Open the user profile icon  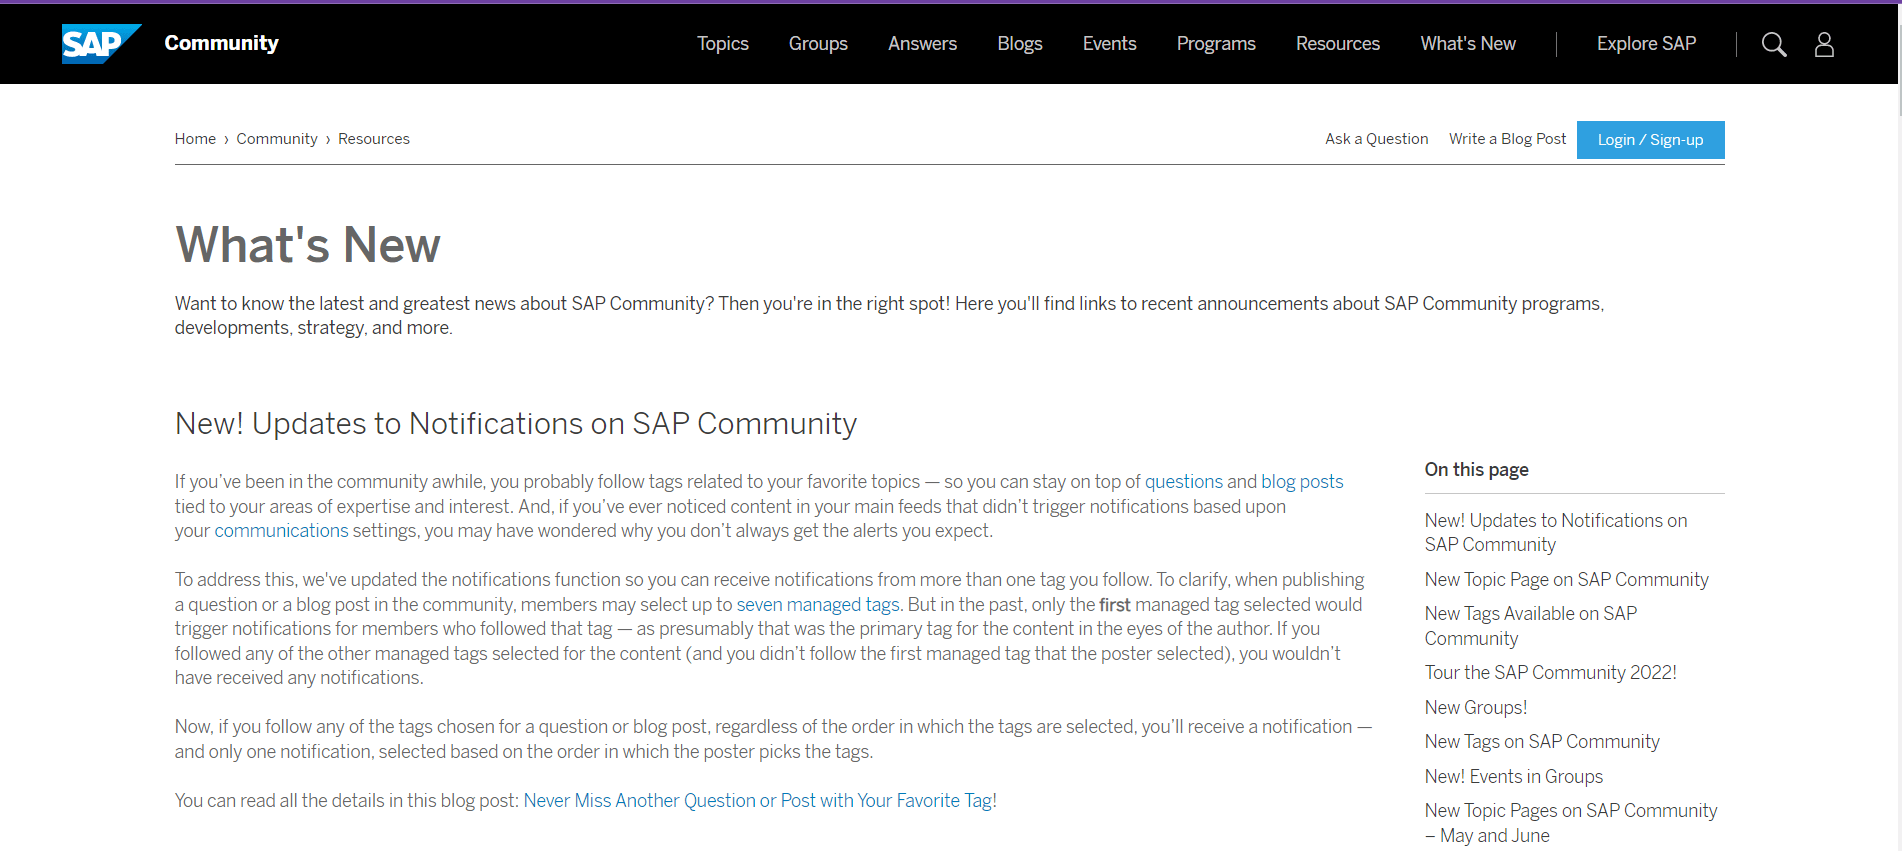1824,44
